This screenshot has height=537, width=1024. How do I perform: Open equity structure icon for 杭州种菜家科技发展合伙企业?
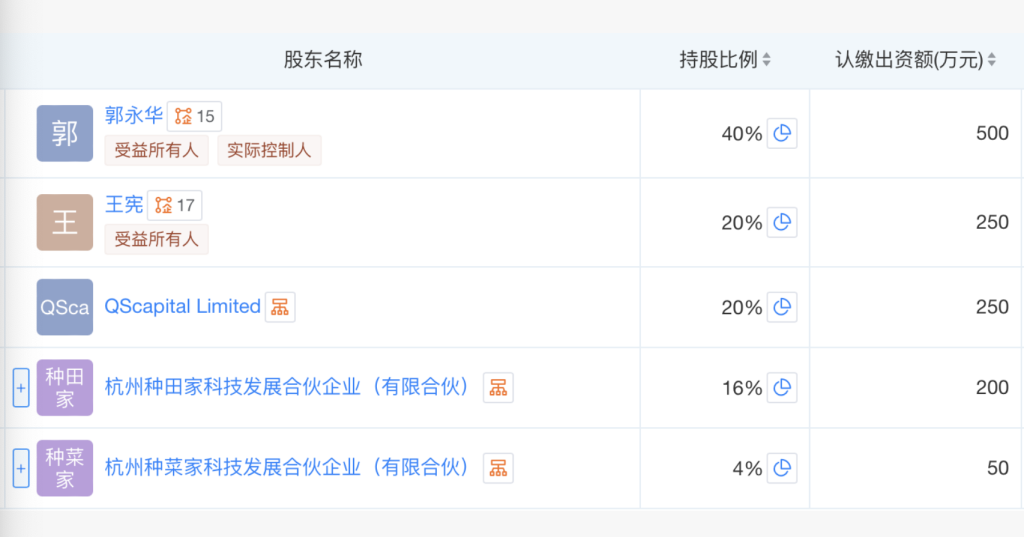[x=498, y=468]
